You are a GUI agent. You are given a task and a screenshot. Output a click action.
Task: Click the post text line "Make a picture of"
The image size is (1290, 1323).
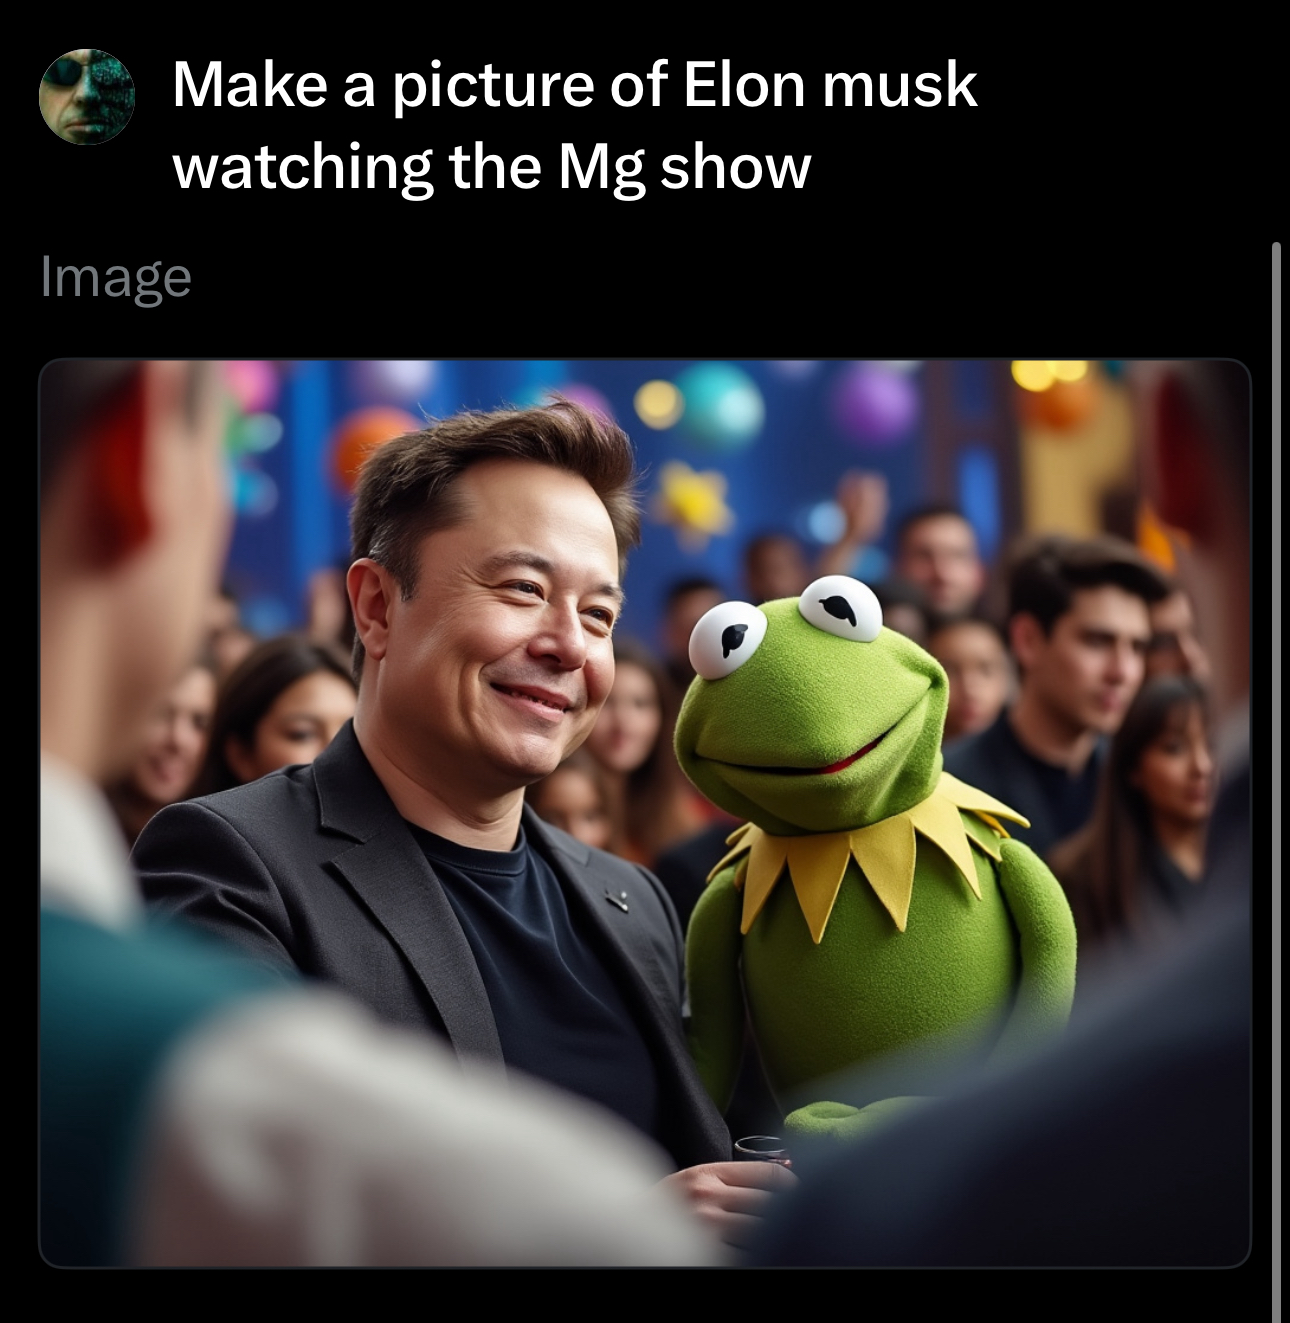tap(421, 86)
